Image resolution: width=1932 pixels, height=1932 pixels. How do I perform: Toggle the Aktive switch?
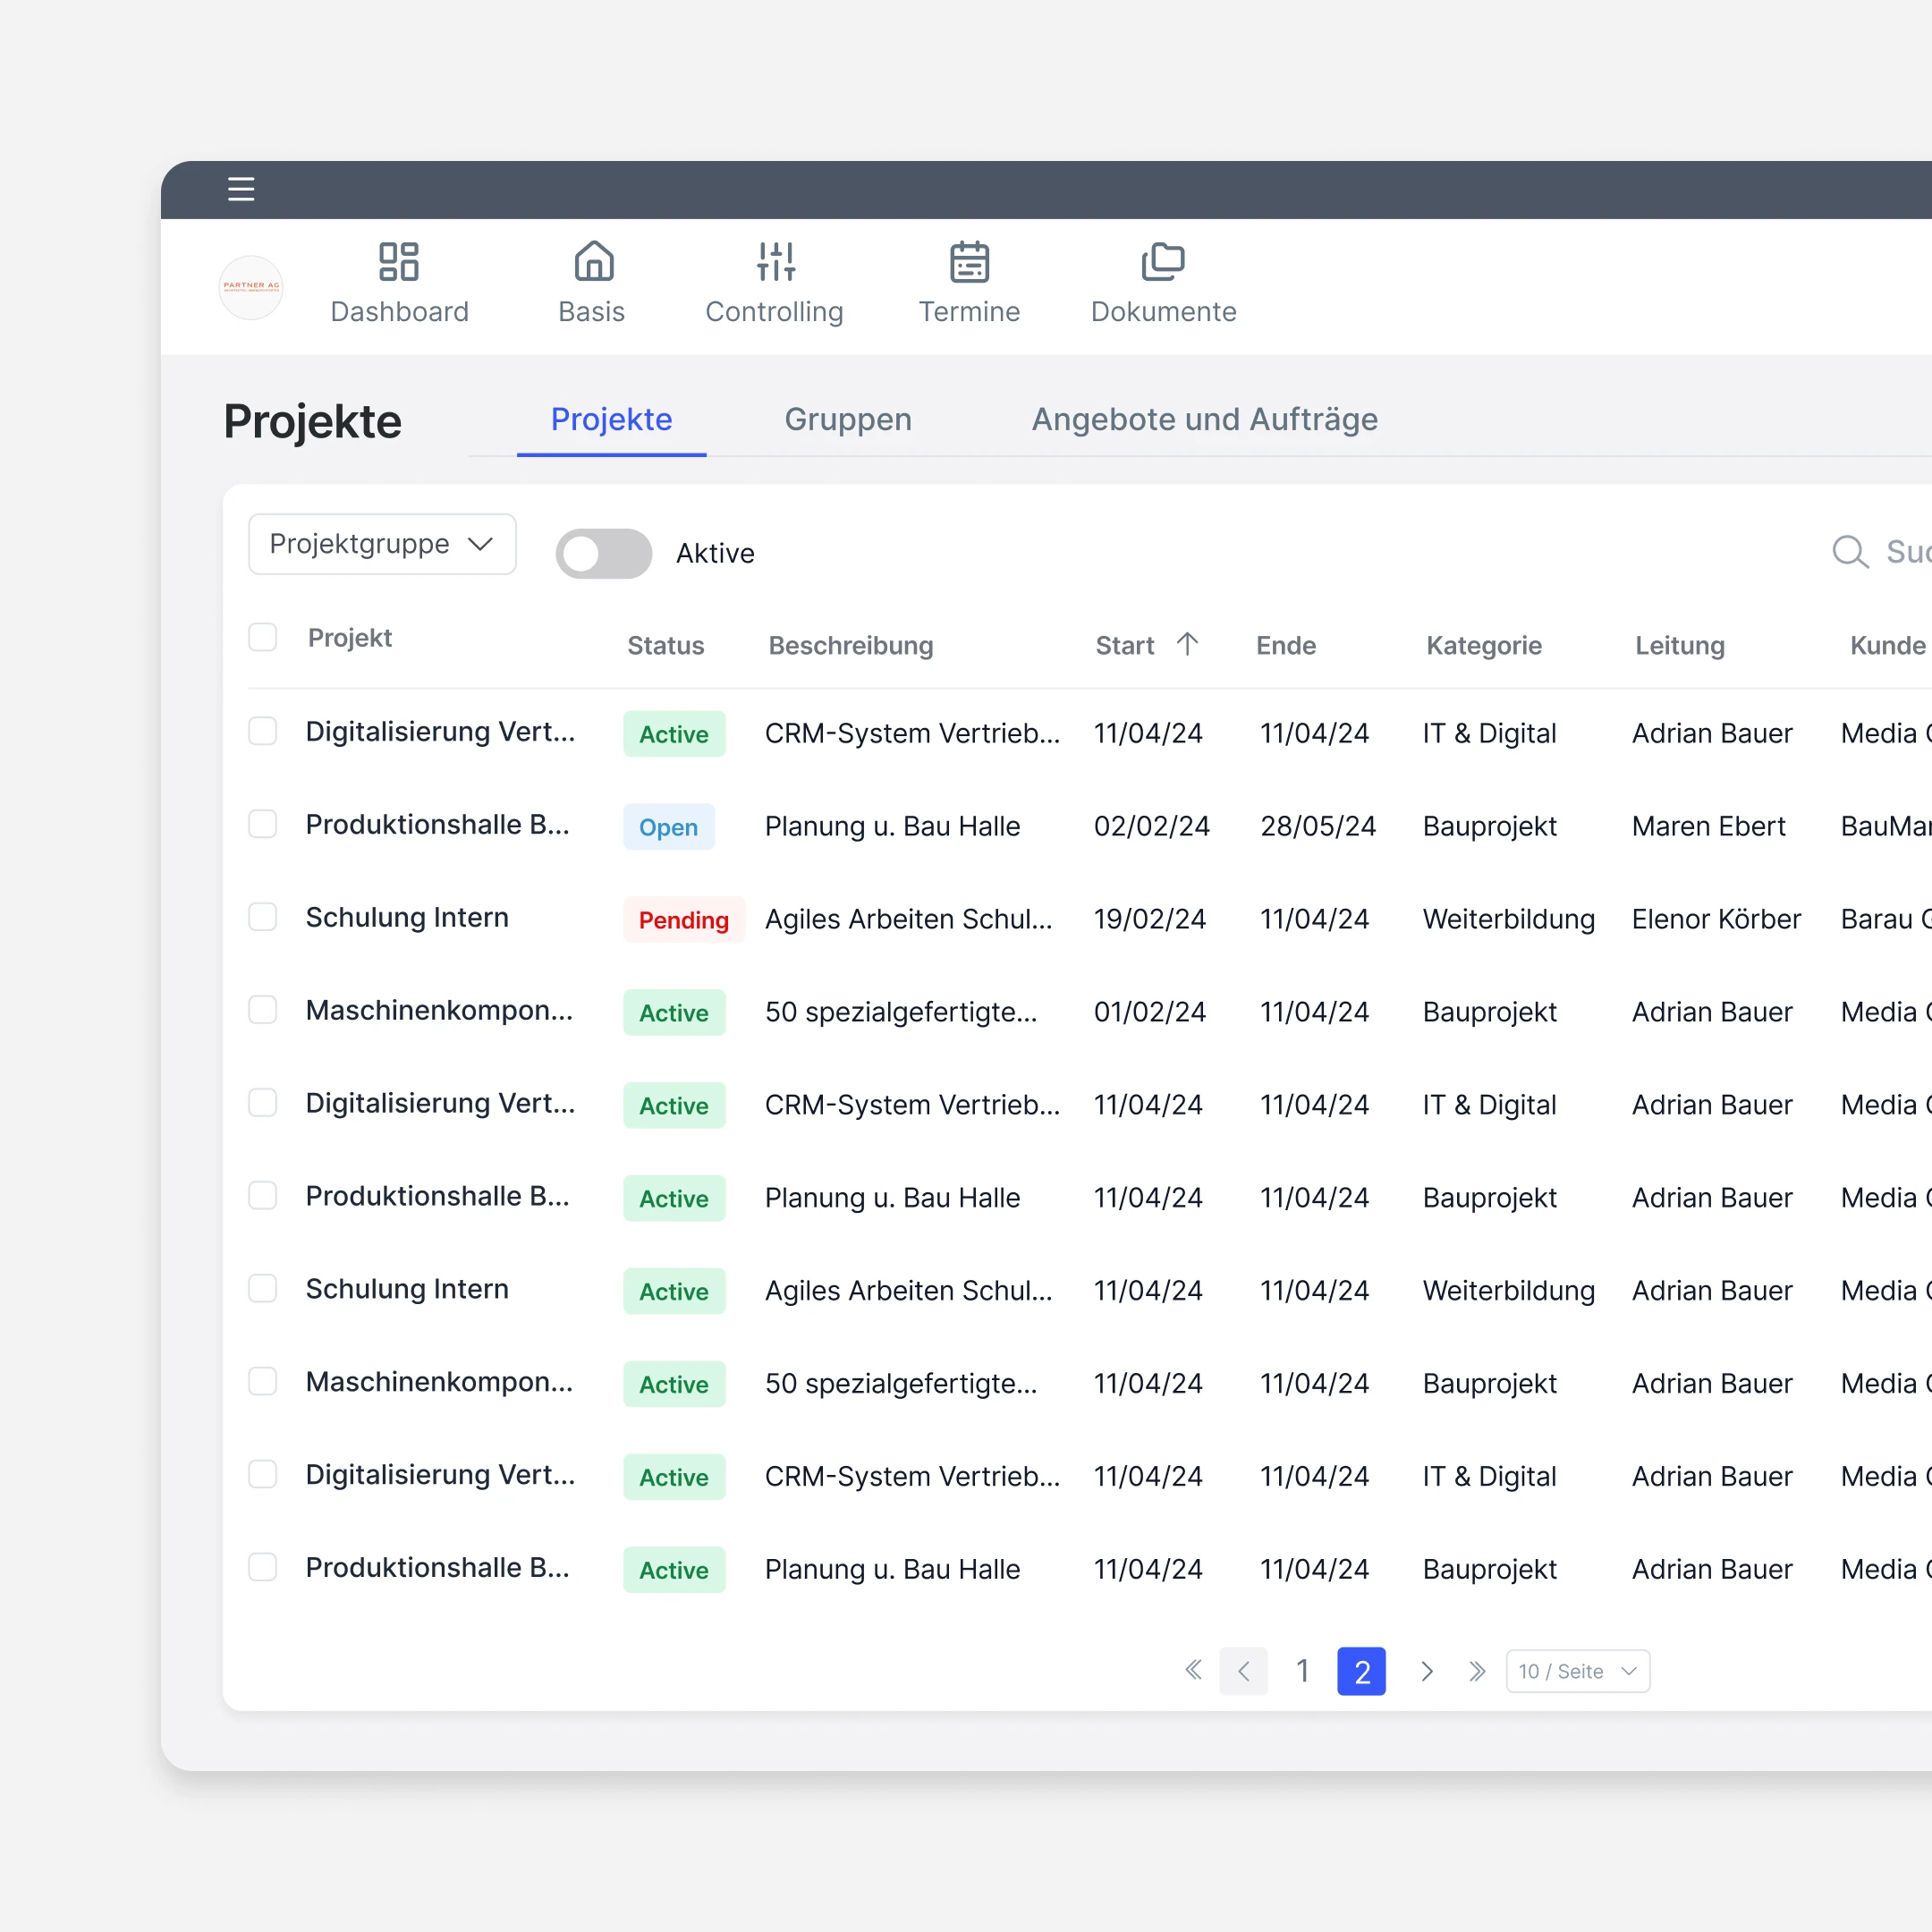(603, 553)
